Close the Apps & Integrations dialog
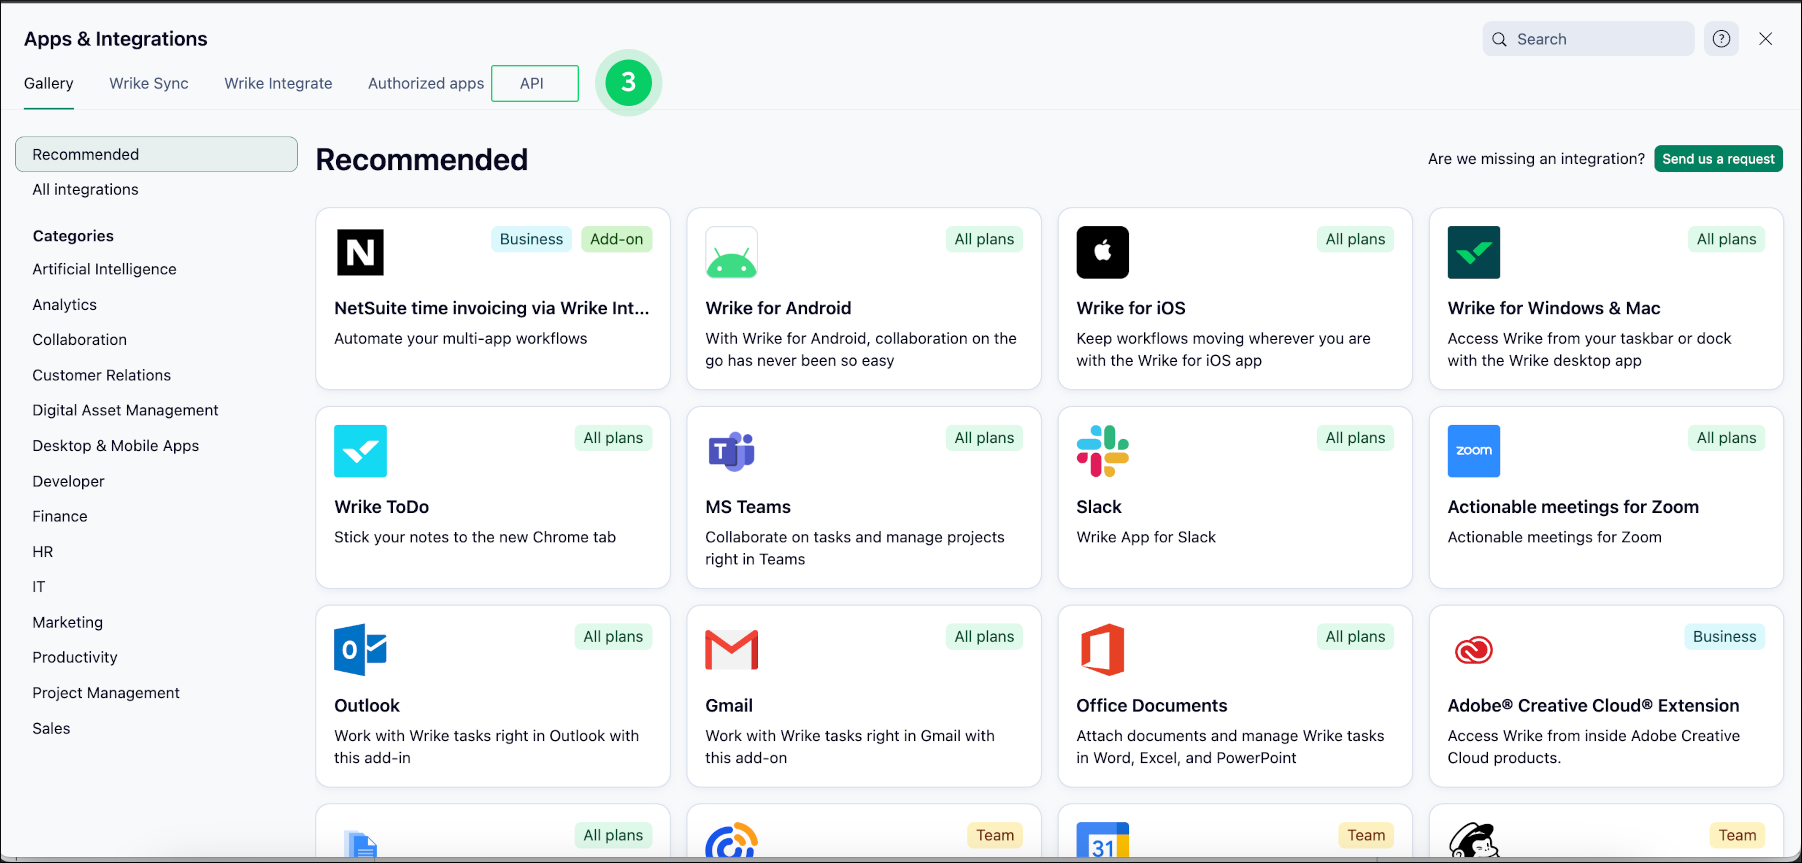 point(1766,39)
